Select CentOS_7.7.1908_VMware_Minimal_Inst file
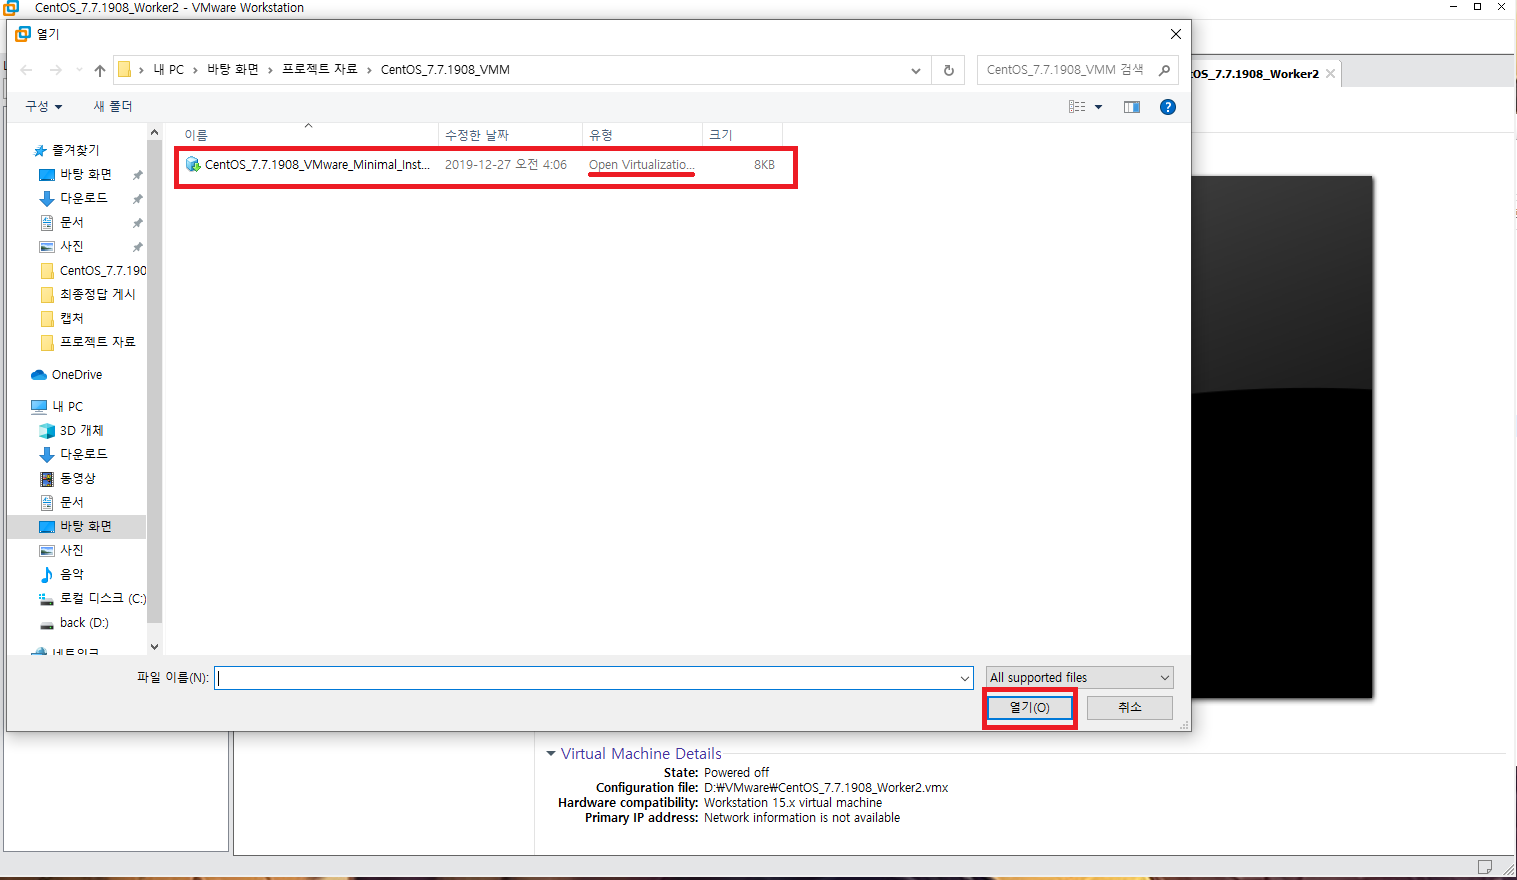Viewport: 1517px width, 880px height. pos(317,165)
